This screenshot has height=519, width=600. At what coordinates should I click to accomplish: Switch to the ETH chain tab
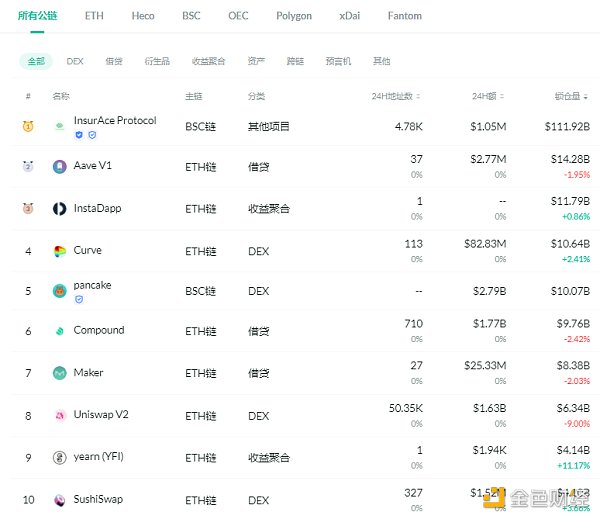click(x=94, y=16)
